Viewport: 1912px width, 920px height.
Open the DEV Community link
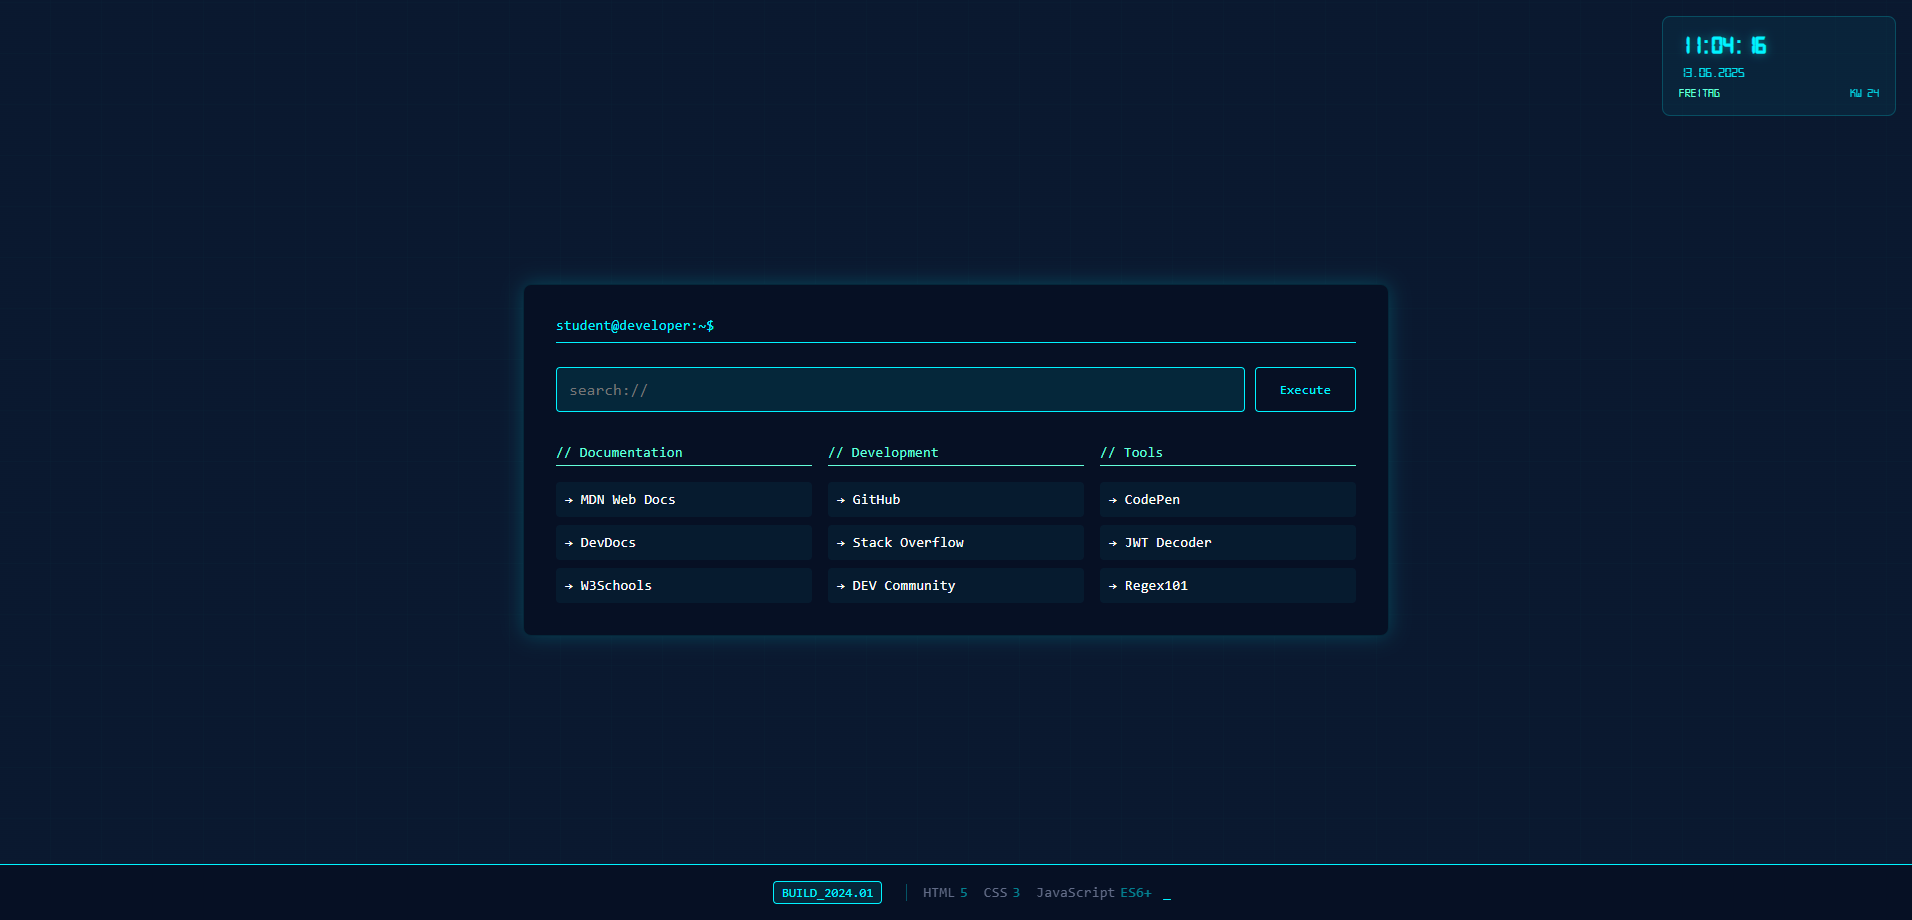(x=956, y=586)
